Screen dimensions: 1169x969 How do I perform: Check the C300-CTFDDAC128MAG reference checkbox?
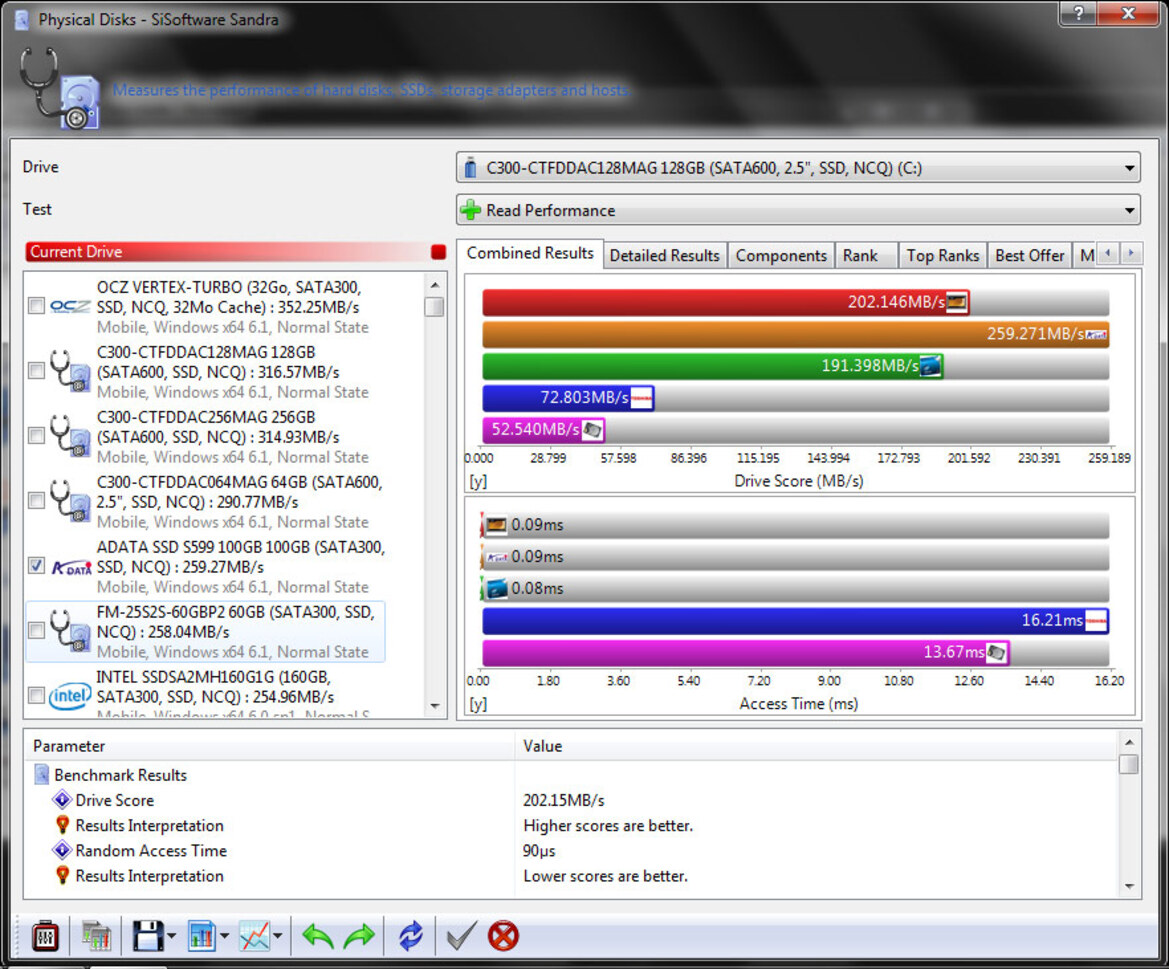tap(36, 370)
